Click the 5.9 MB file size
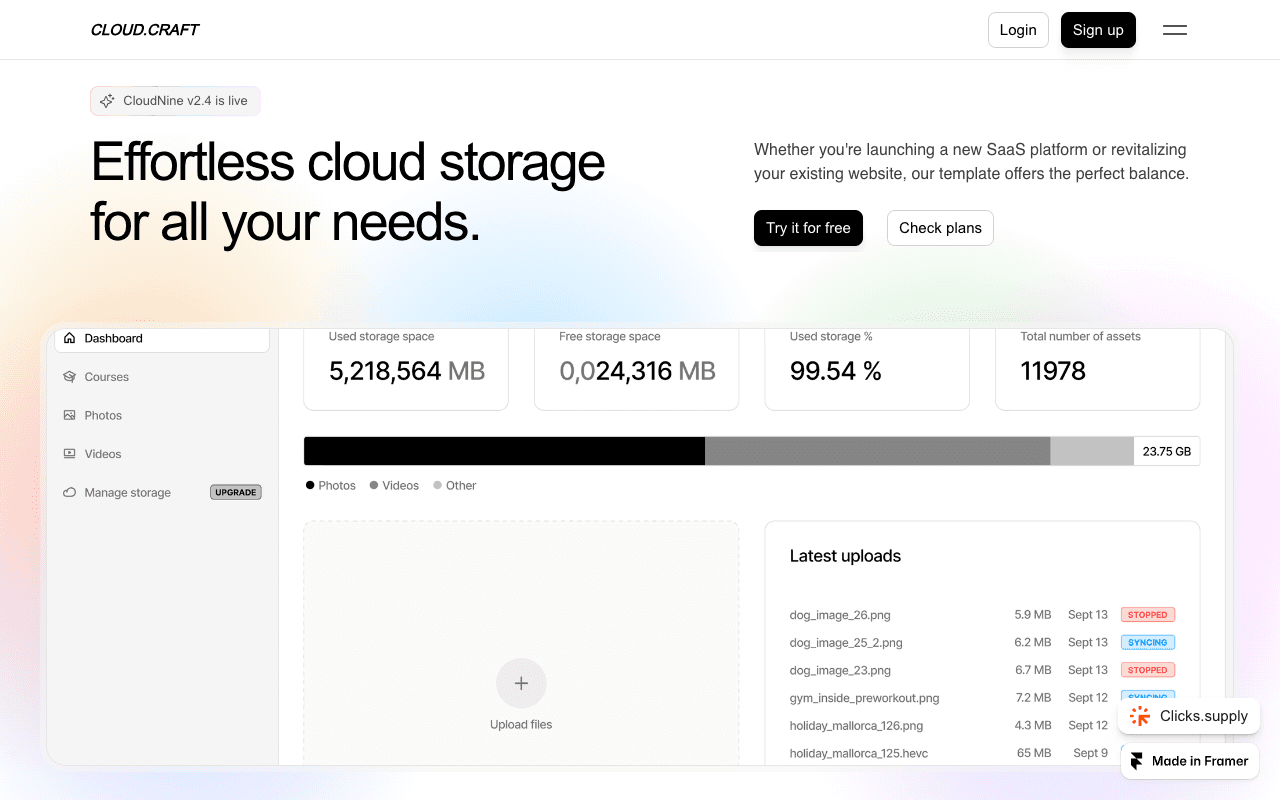This screenshot has width=1280, height=800. (x=1033, y=615)
